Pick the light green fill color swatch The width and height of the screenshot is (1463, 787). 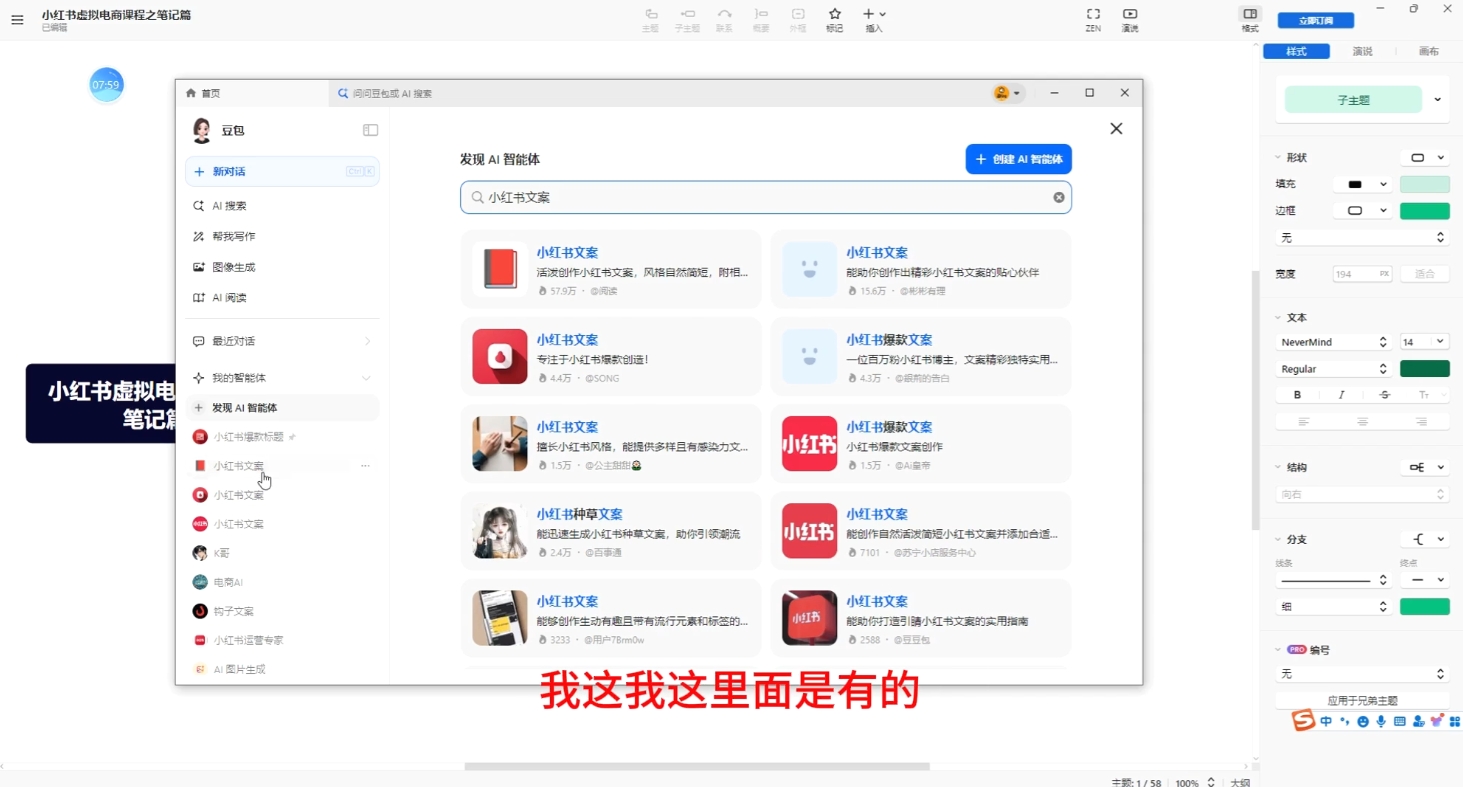click(1425, 184)
